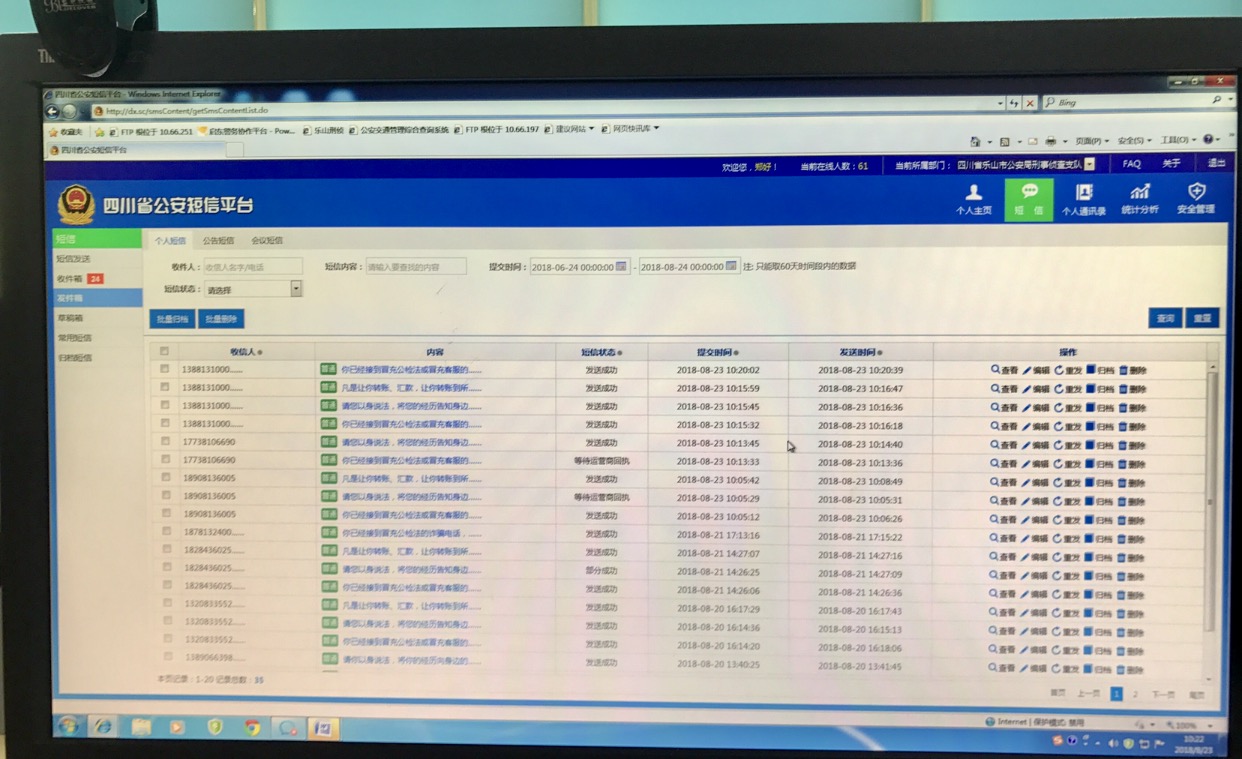Open 个人通讯录 contacts icon
The height and width of the screenshot is (759, 1242).
click(x=1084, y=193)
